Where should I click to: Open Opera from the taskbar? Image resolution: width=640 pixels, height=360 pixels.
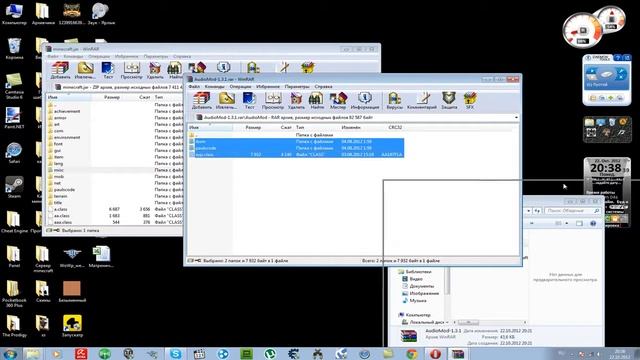435,354
